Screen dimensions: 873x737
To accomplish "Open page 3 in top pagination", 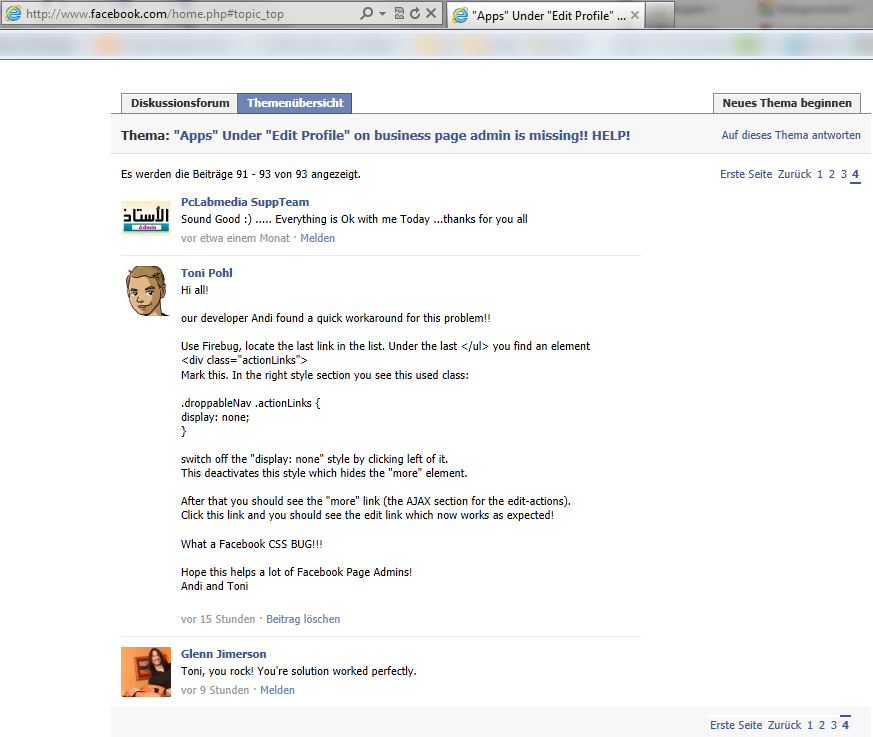I will (843, 174).
